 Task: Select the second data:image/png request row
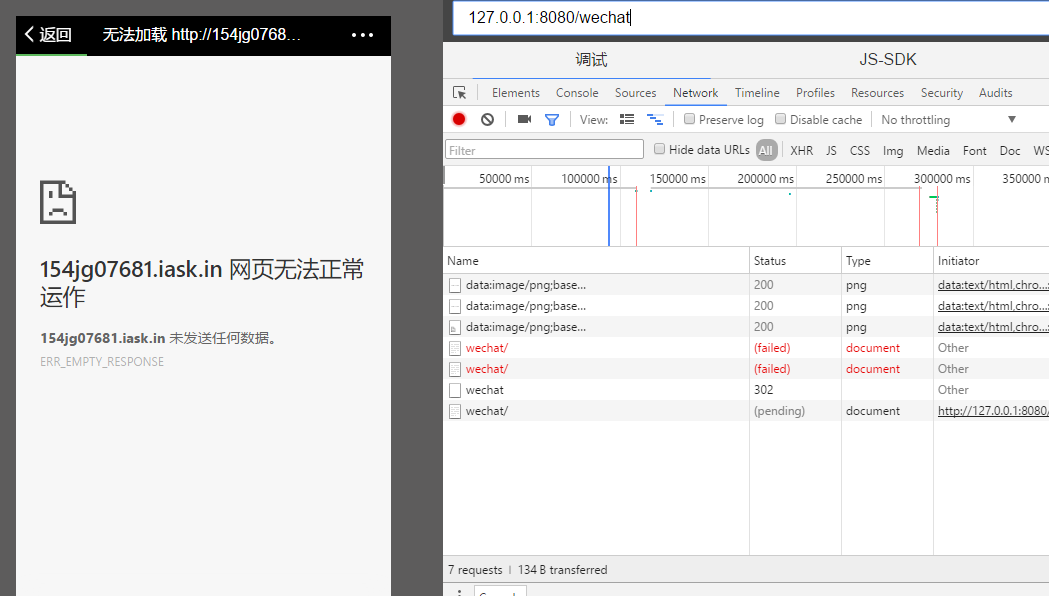[746, 306]
